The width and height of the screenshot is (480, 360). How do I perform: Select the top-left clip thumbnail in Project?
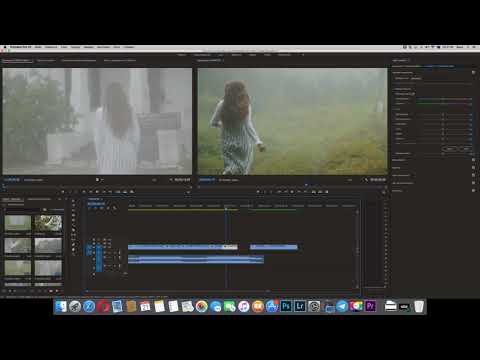(18, 223)
